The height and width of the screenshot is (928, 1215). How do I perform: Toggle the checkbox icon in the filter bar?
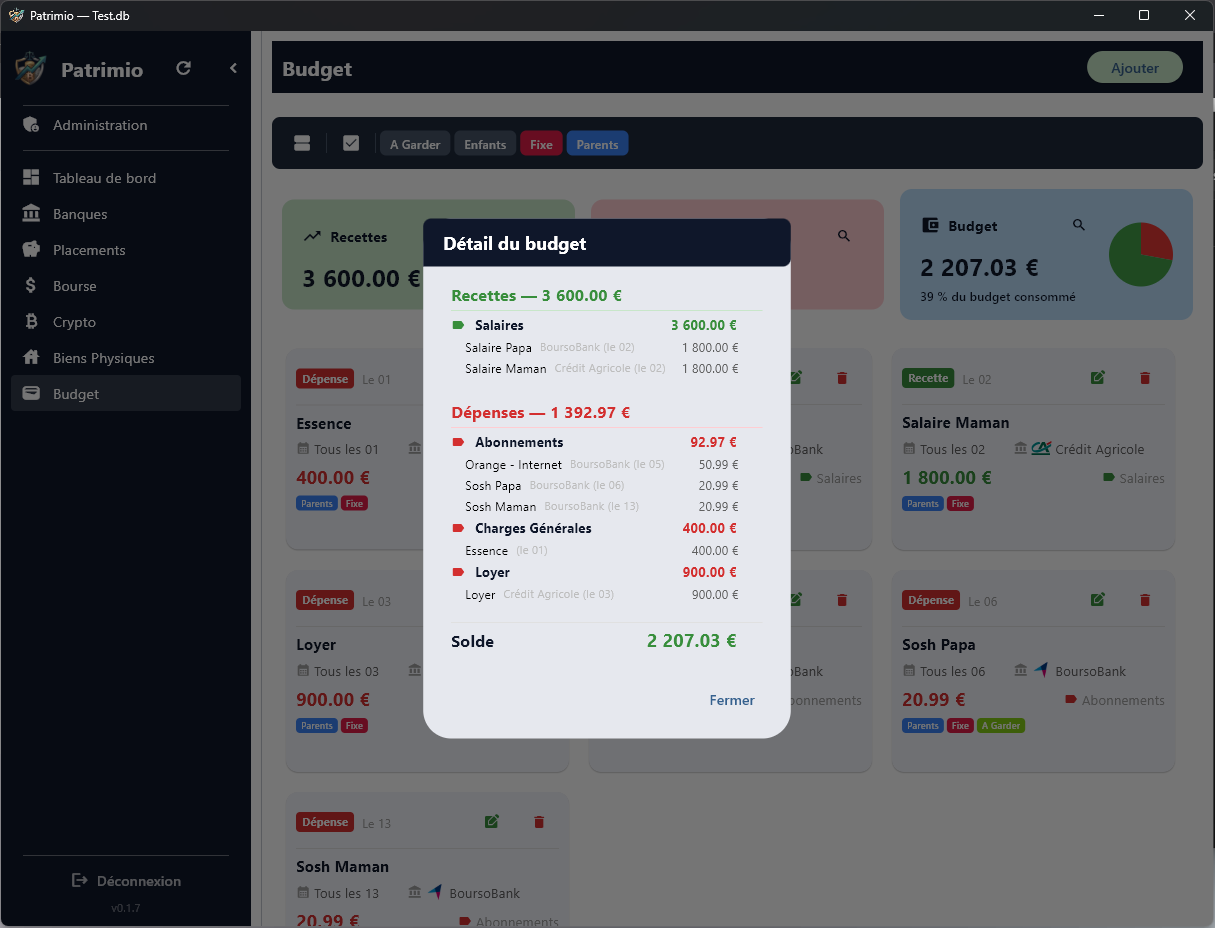pos(351,143)
